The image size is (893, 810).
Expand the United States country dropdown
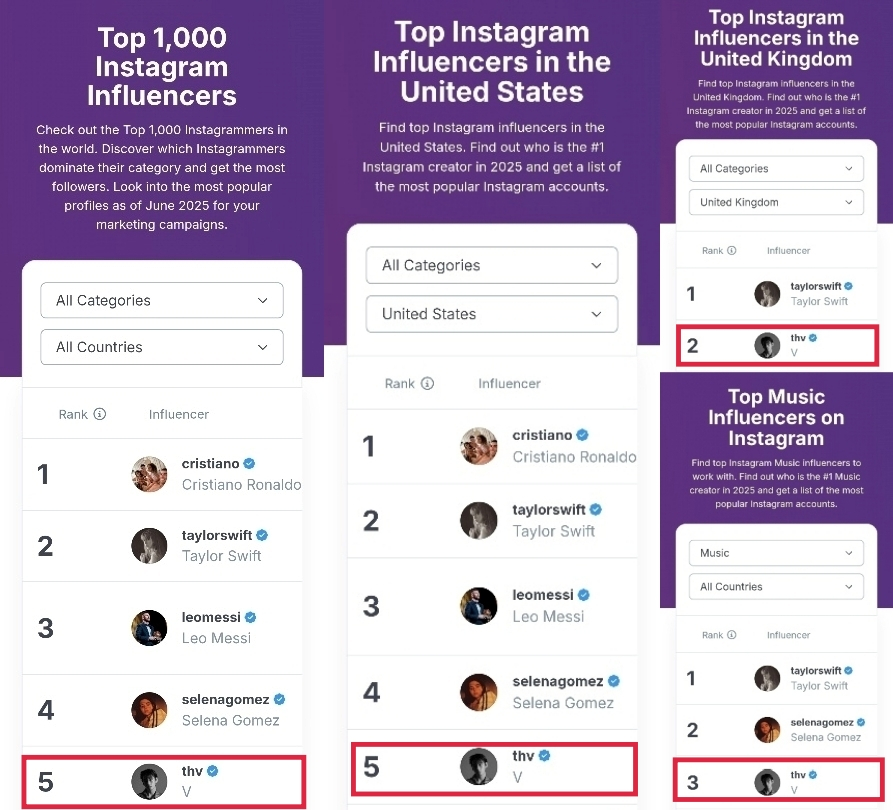(491, 314)
